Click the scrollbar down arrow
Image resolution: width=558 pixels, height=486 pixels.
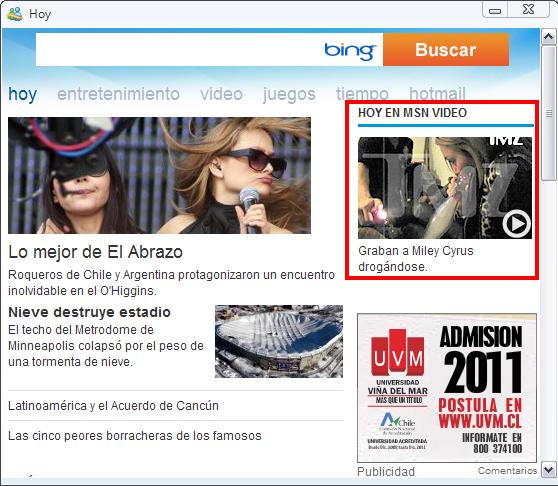548,470
